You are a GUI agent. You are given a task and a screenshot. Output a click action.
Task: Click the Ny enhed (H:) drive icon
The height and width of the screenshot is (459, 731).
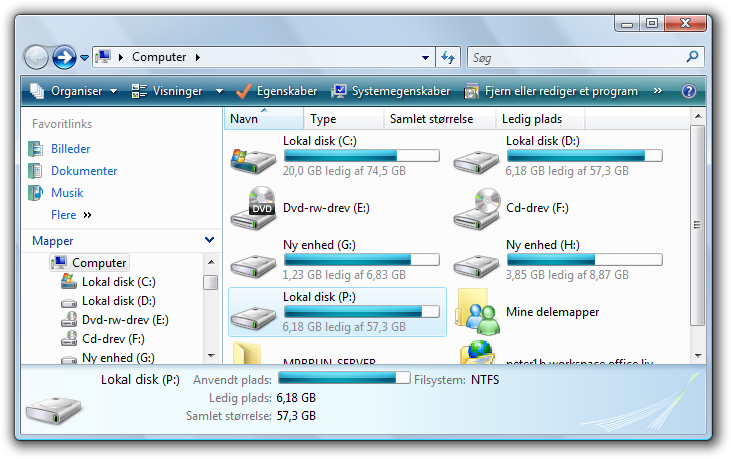coord(476,260)
